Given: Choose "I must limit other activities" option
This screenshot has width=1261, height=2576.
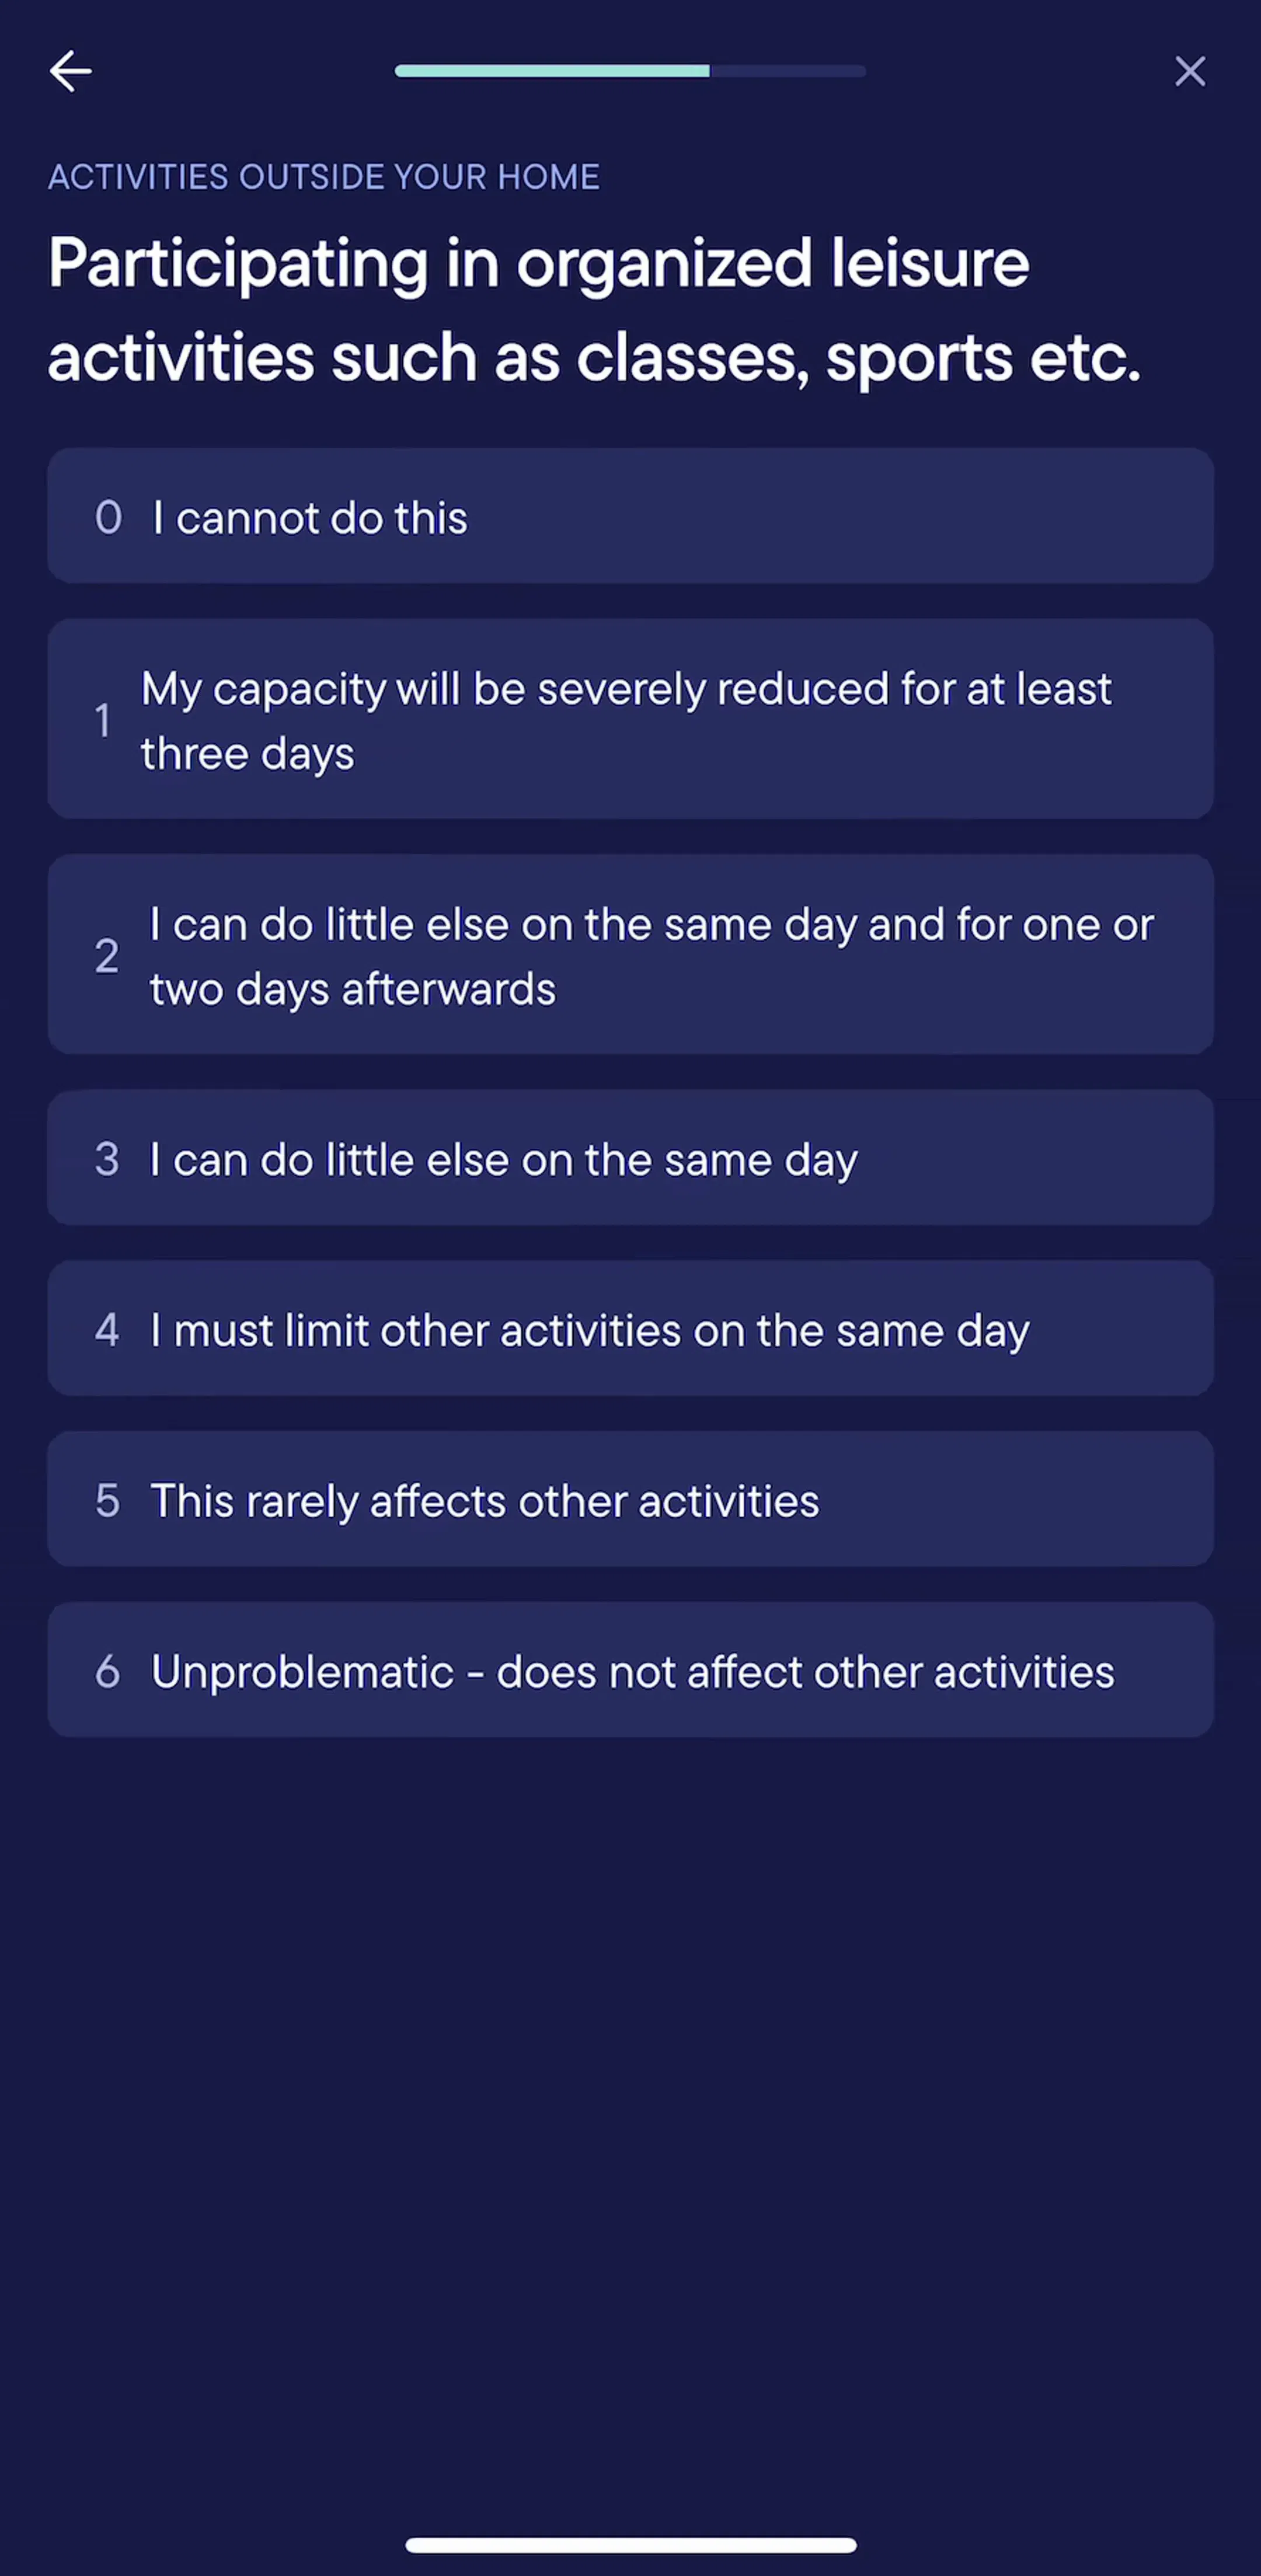Looking at the screenshot, I should 630,1329.
